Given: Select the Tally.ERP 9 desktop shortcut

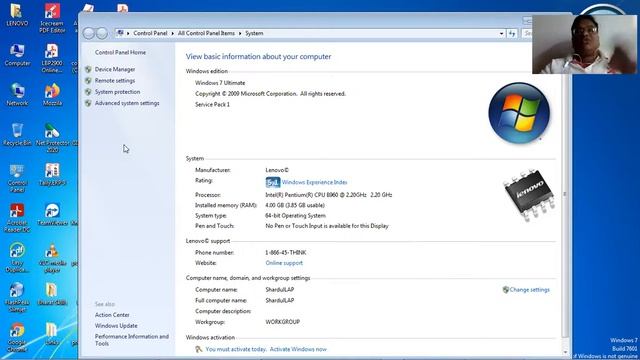Looking at the screenshot, I should 52,175.
